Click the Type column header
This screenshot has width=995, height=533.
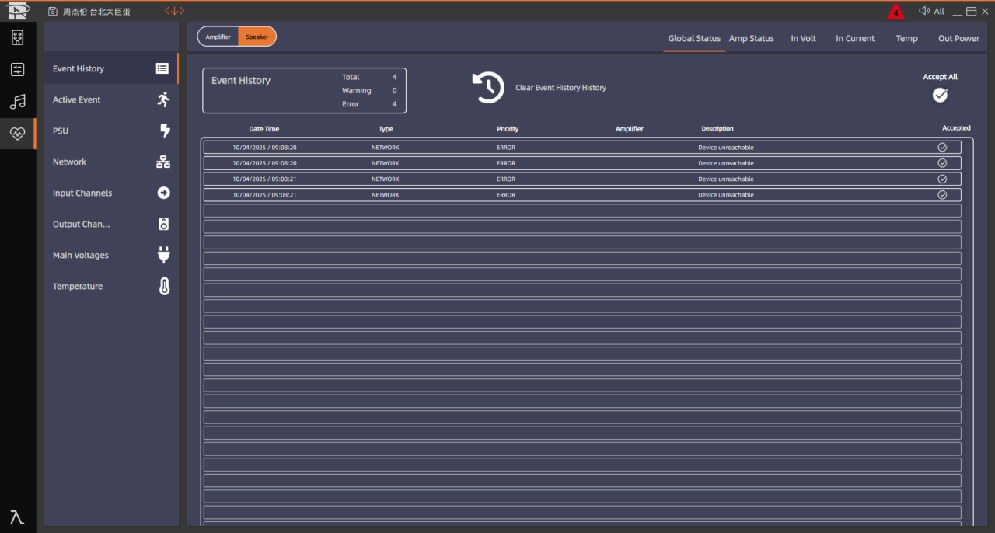[386, 129]
